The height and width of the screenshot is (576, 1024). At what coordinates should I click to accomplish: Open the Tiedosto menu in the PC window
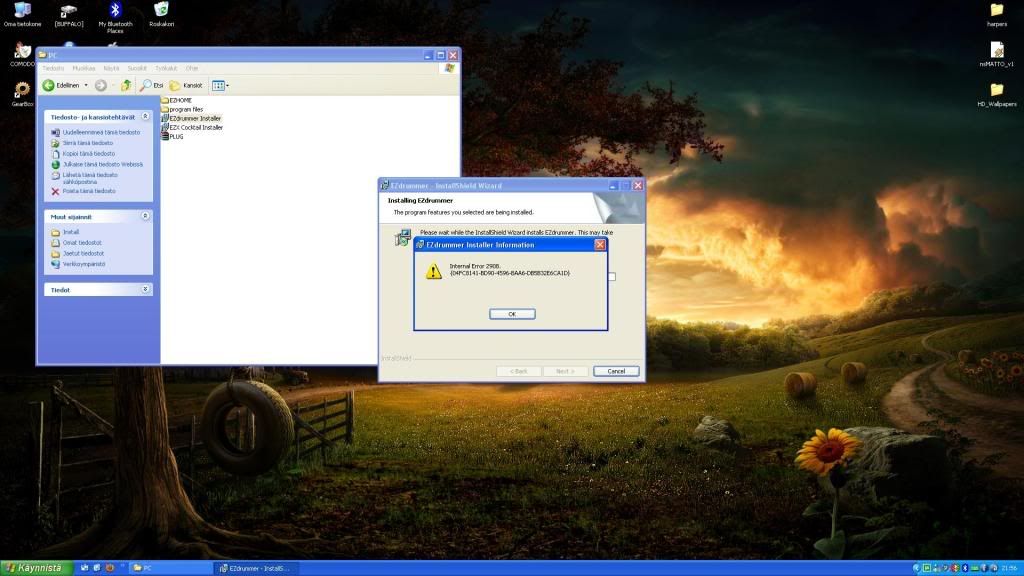click(x=54, y=69)
